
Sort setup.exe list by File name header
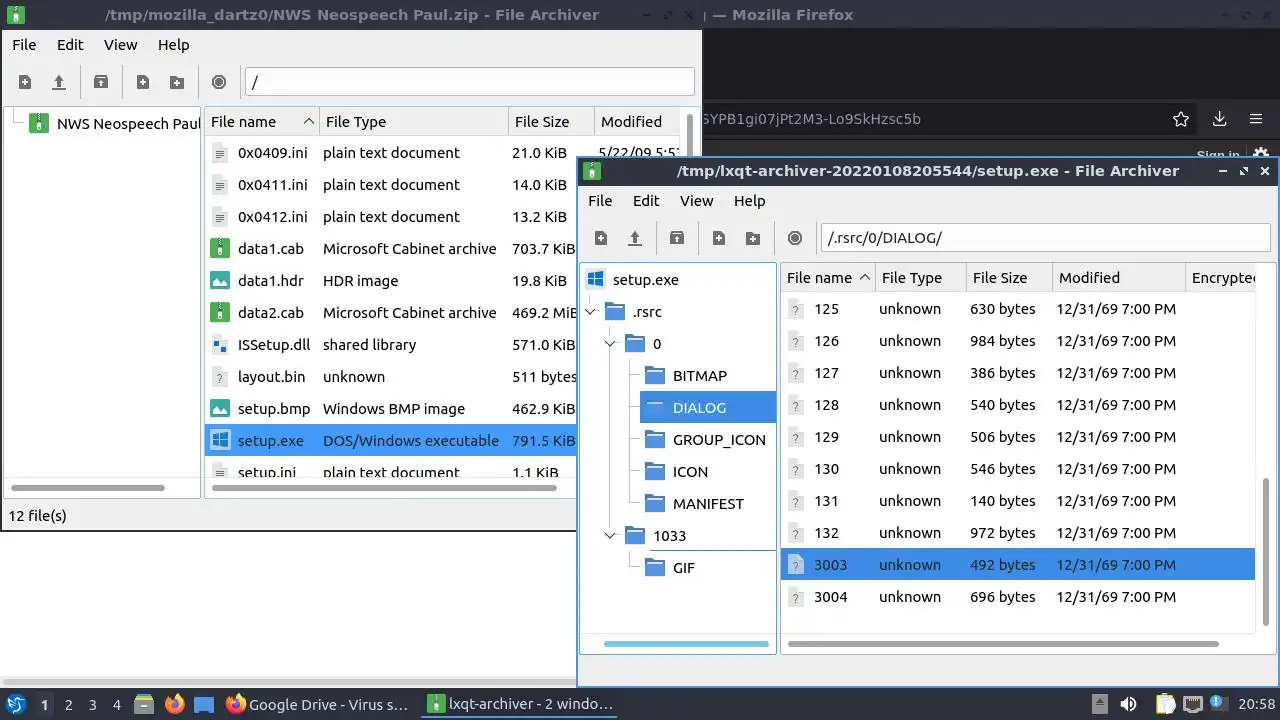(x=828, y=278)
